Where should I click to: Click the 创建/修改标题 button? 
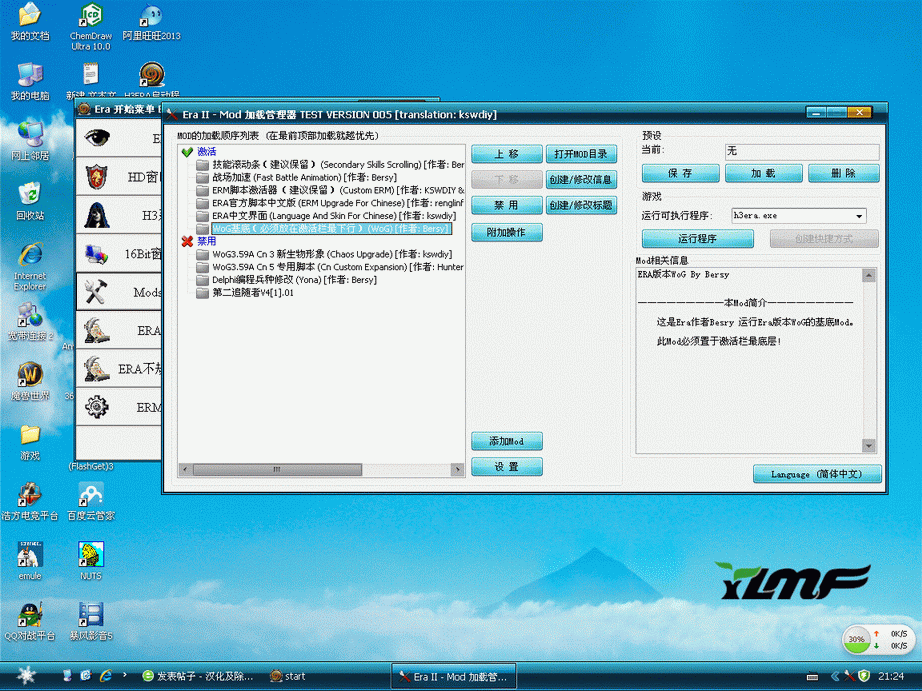(x=581, y=205)
